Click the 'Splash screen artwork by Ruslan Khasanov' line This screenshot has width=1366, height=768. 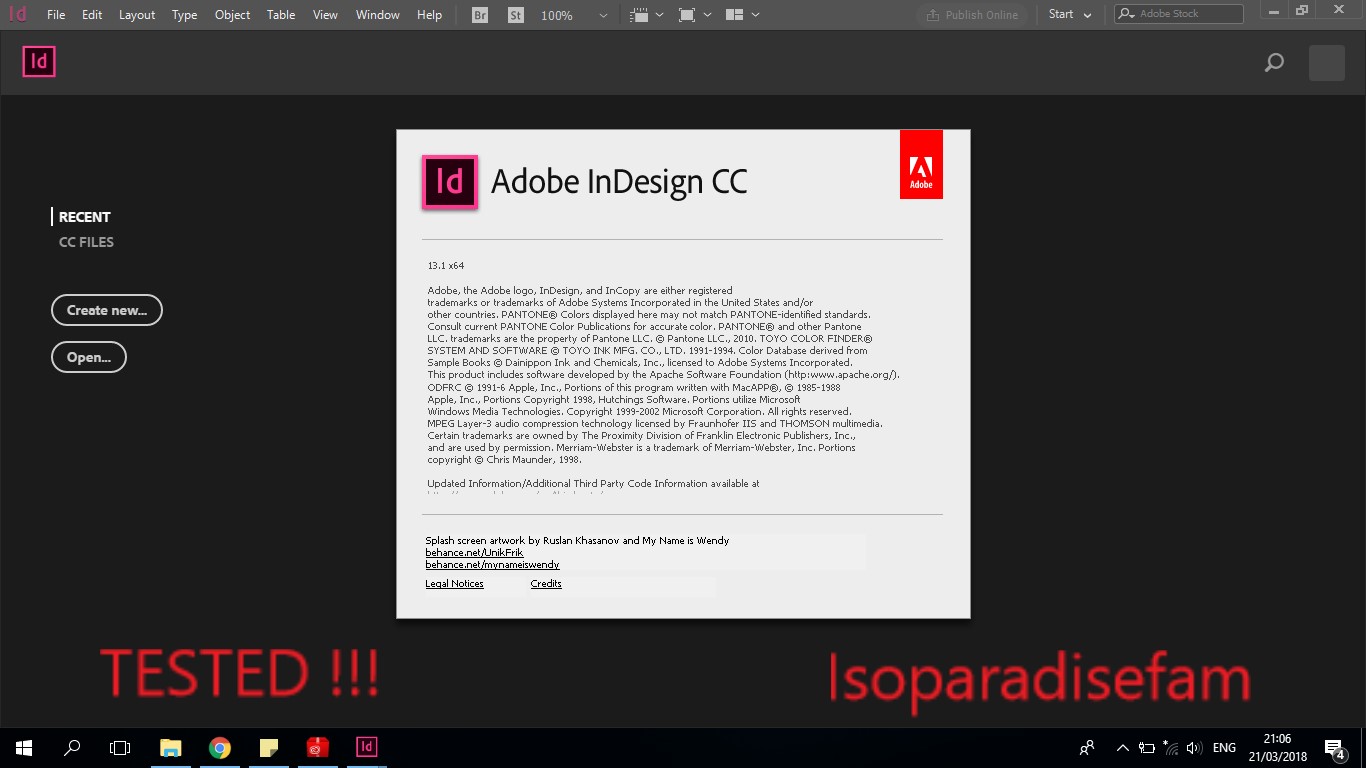[577, 541]
